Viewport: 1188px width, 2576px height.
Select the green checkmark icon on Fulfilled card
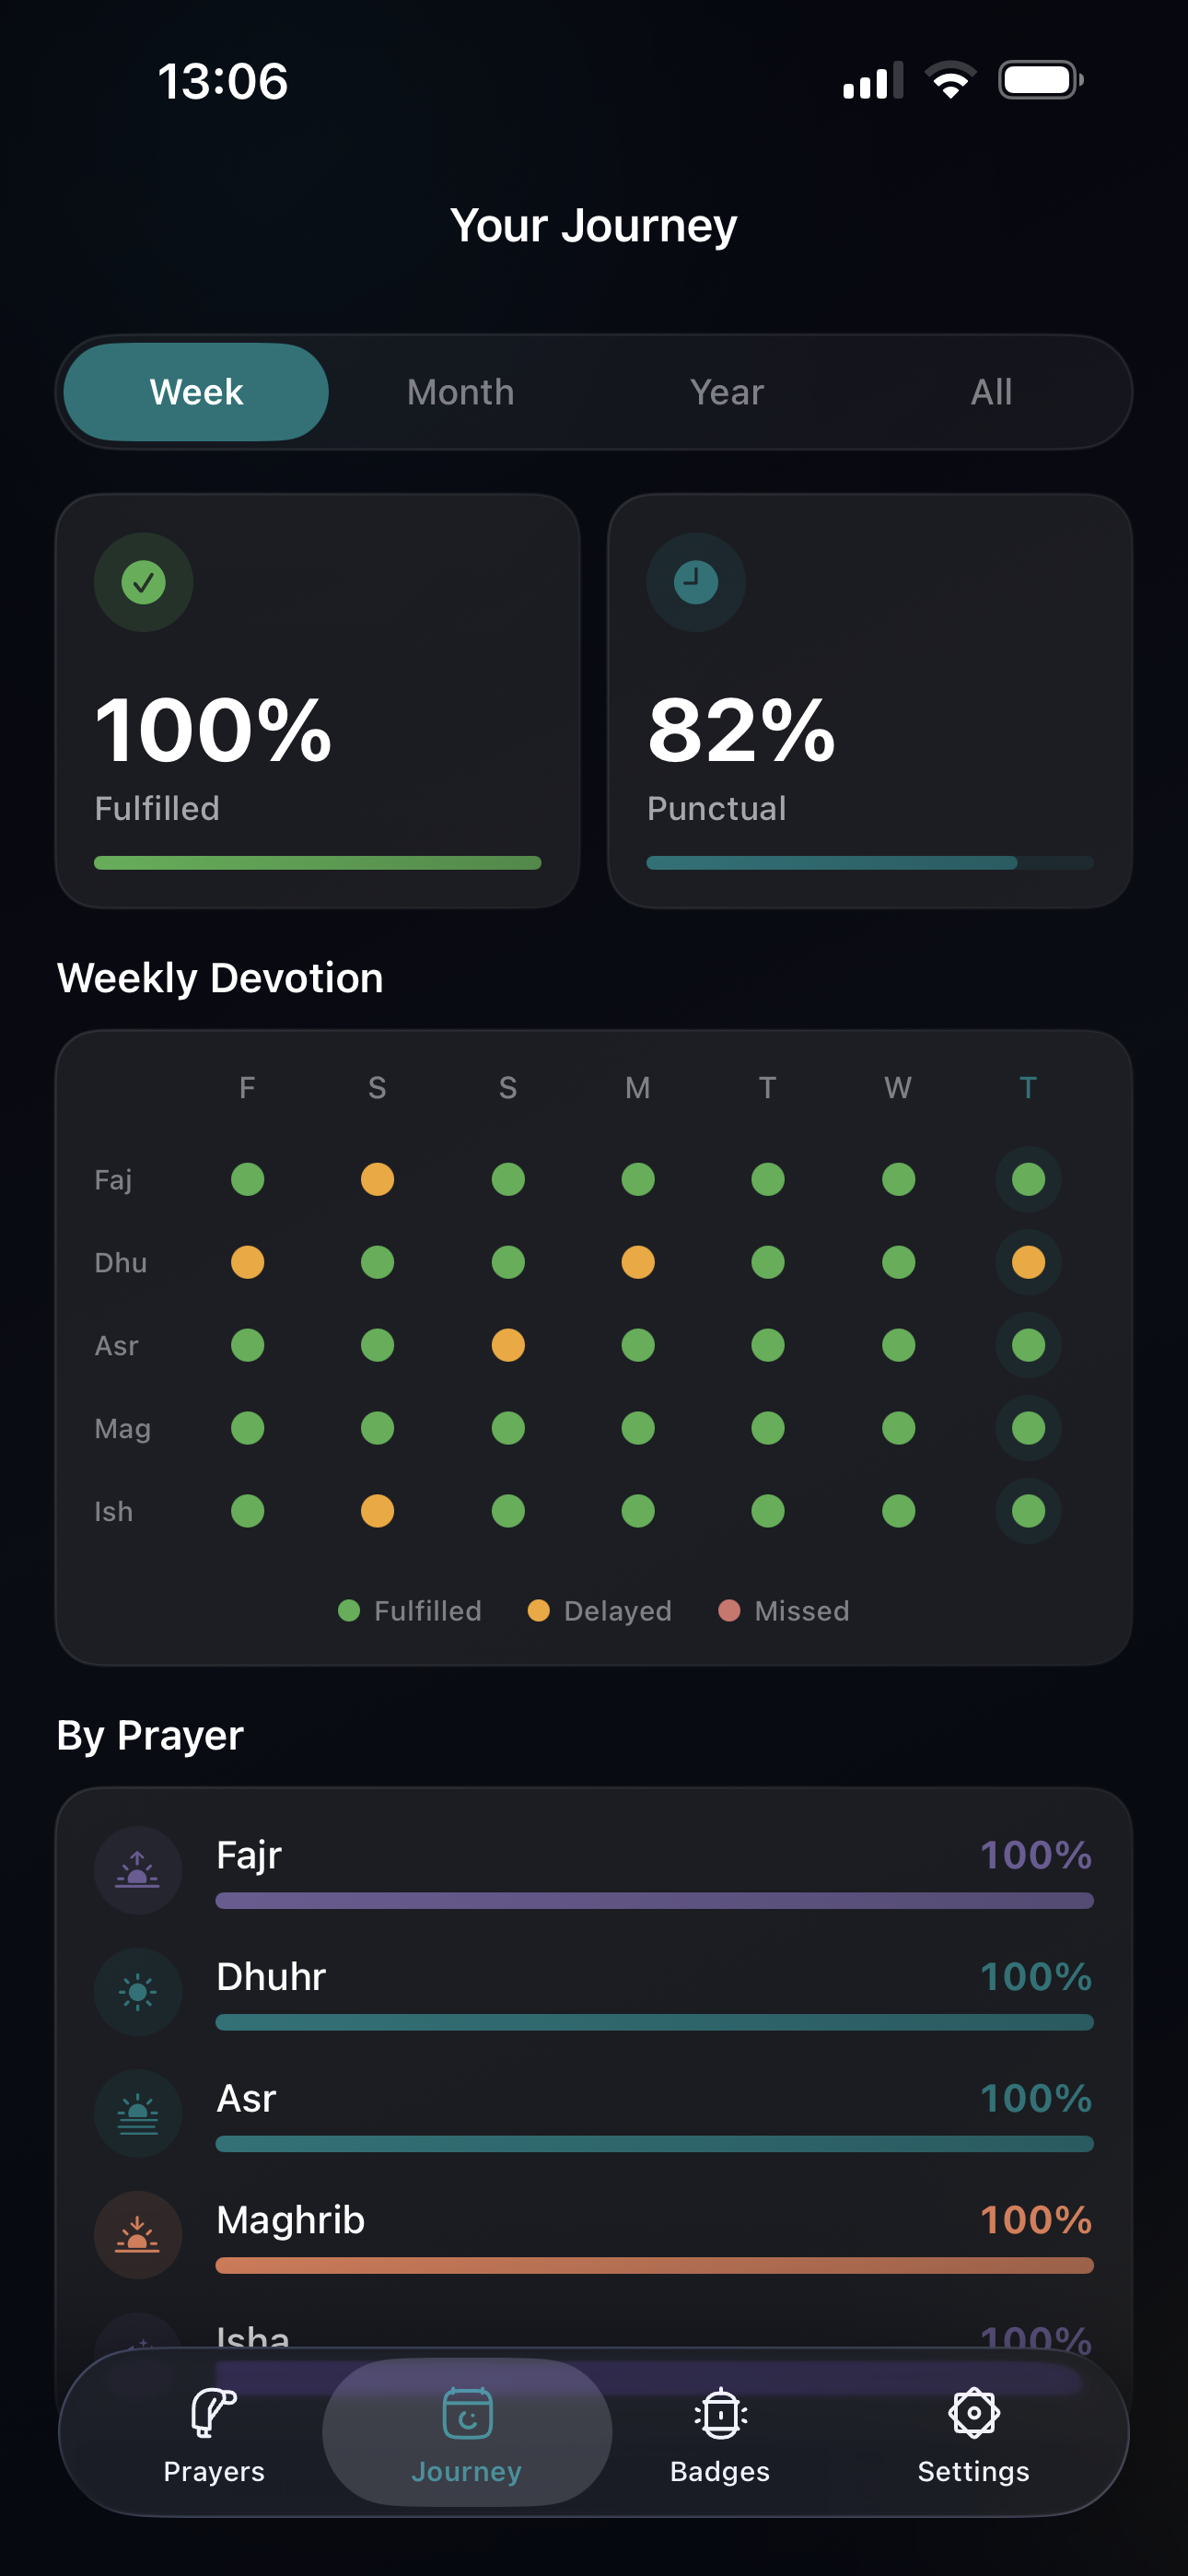(x=143, y=583)
